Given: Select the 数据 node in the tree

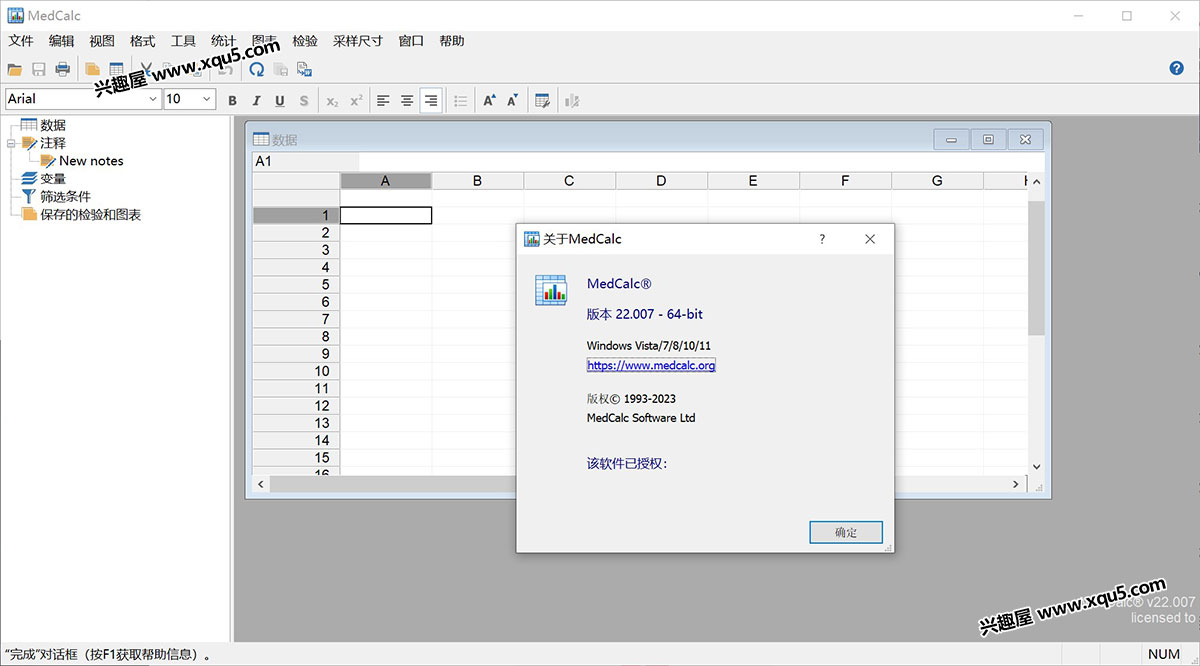Looking at the screenshot, I should pos(53,125).
